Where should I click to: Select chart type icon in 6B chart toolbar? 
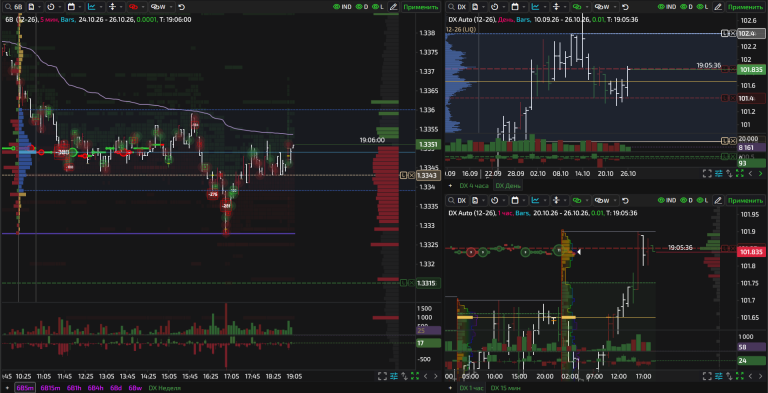[92, 7]
